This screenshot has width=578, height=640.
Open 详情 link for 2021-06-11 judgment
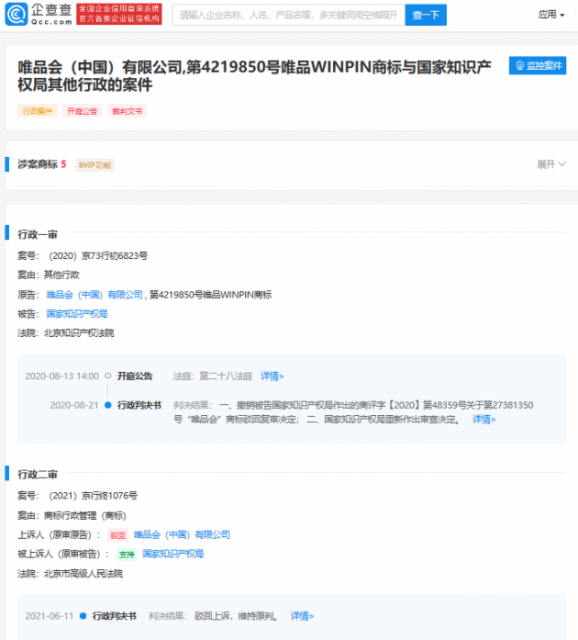(302, 616)
